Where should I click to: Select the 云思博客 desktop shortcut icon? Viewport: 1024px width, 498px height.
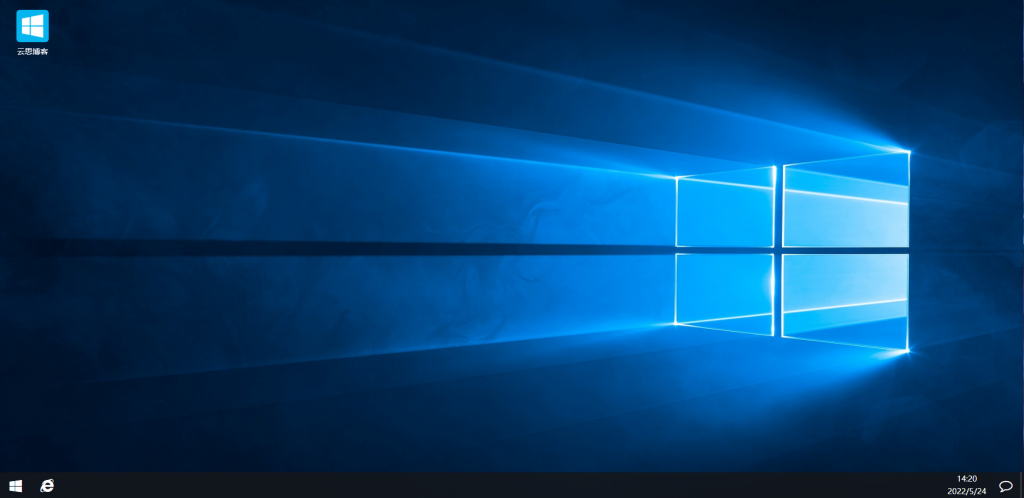tap(33, 33)
